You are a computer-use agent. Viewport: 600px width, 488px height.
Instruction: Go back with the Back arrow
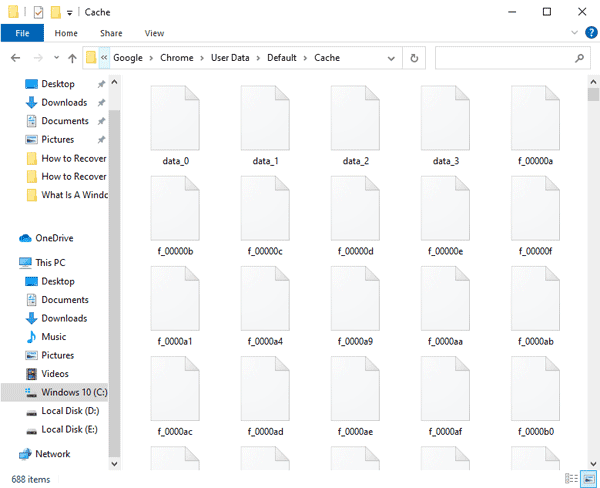(15, 58)
